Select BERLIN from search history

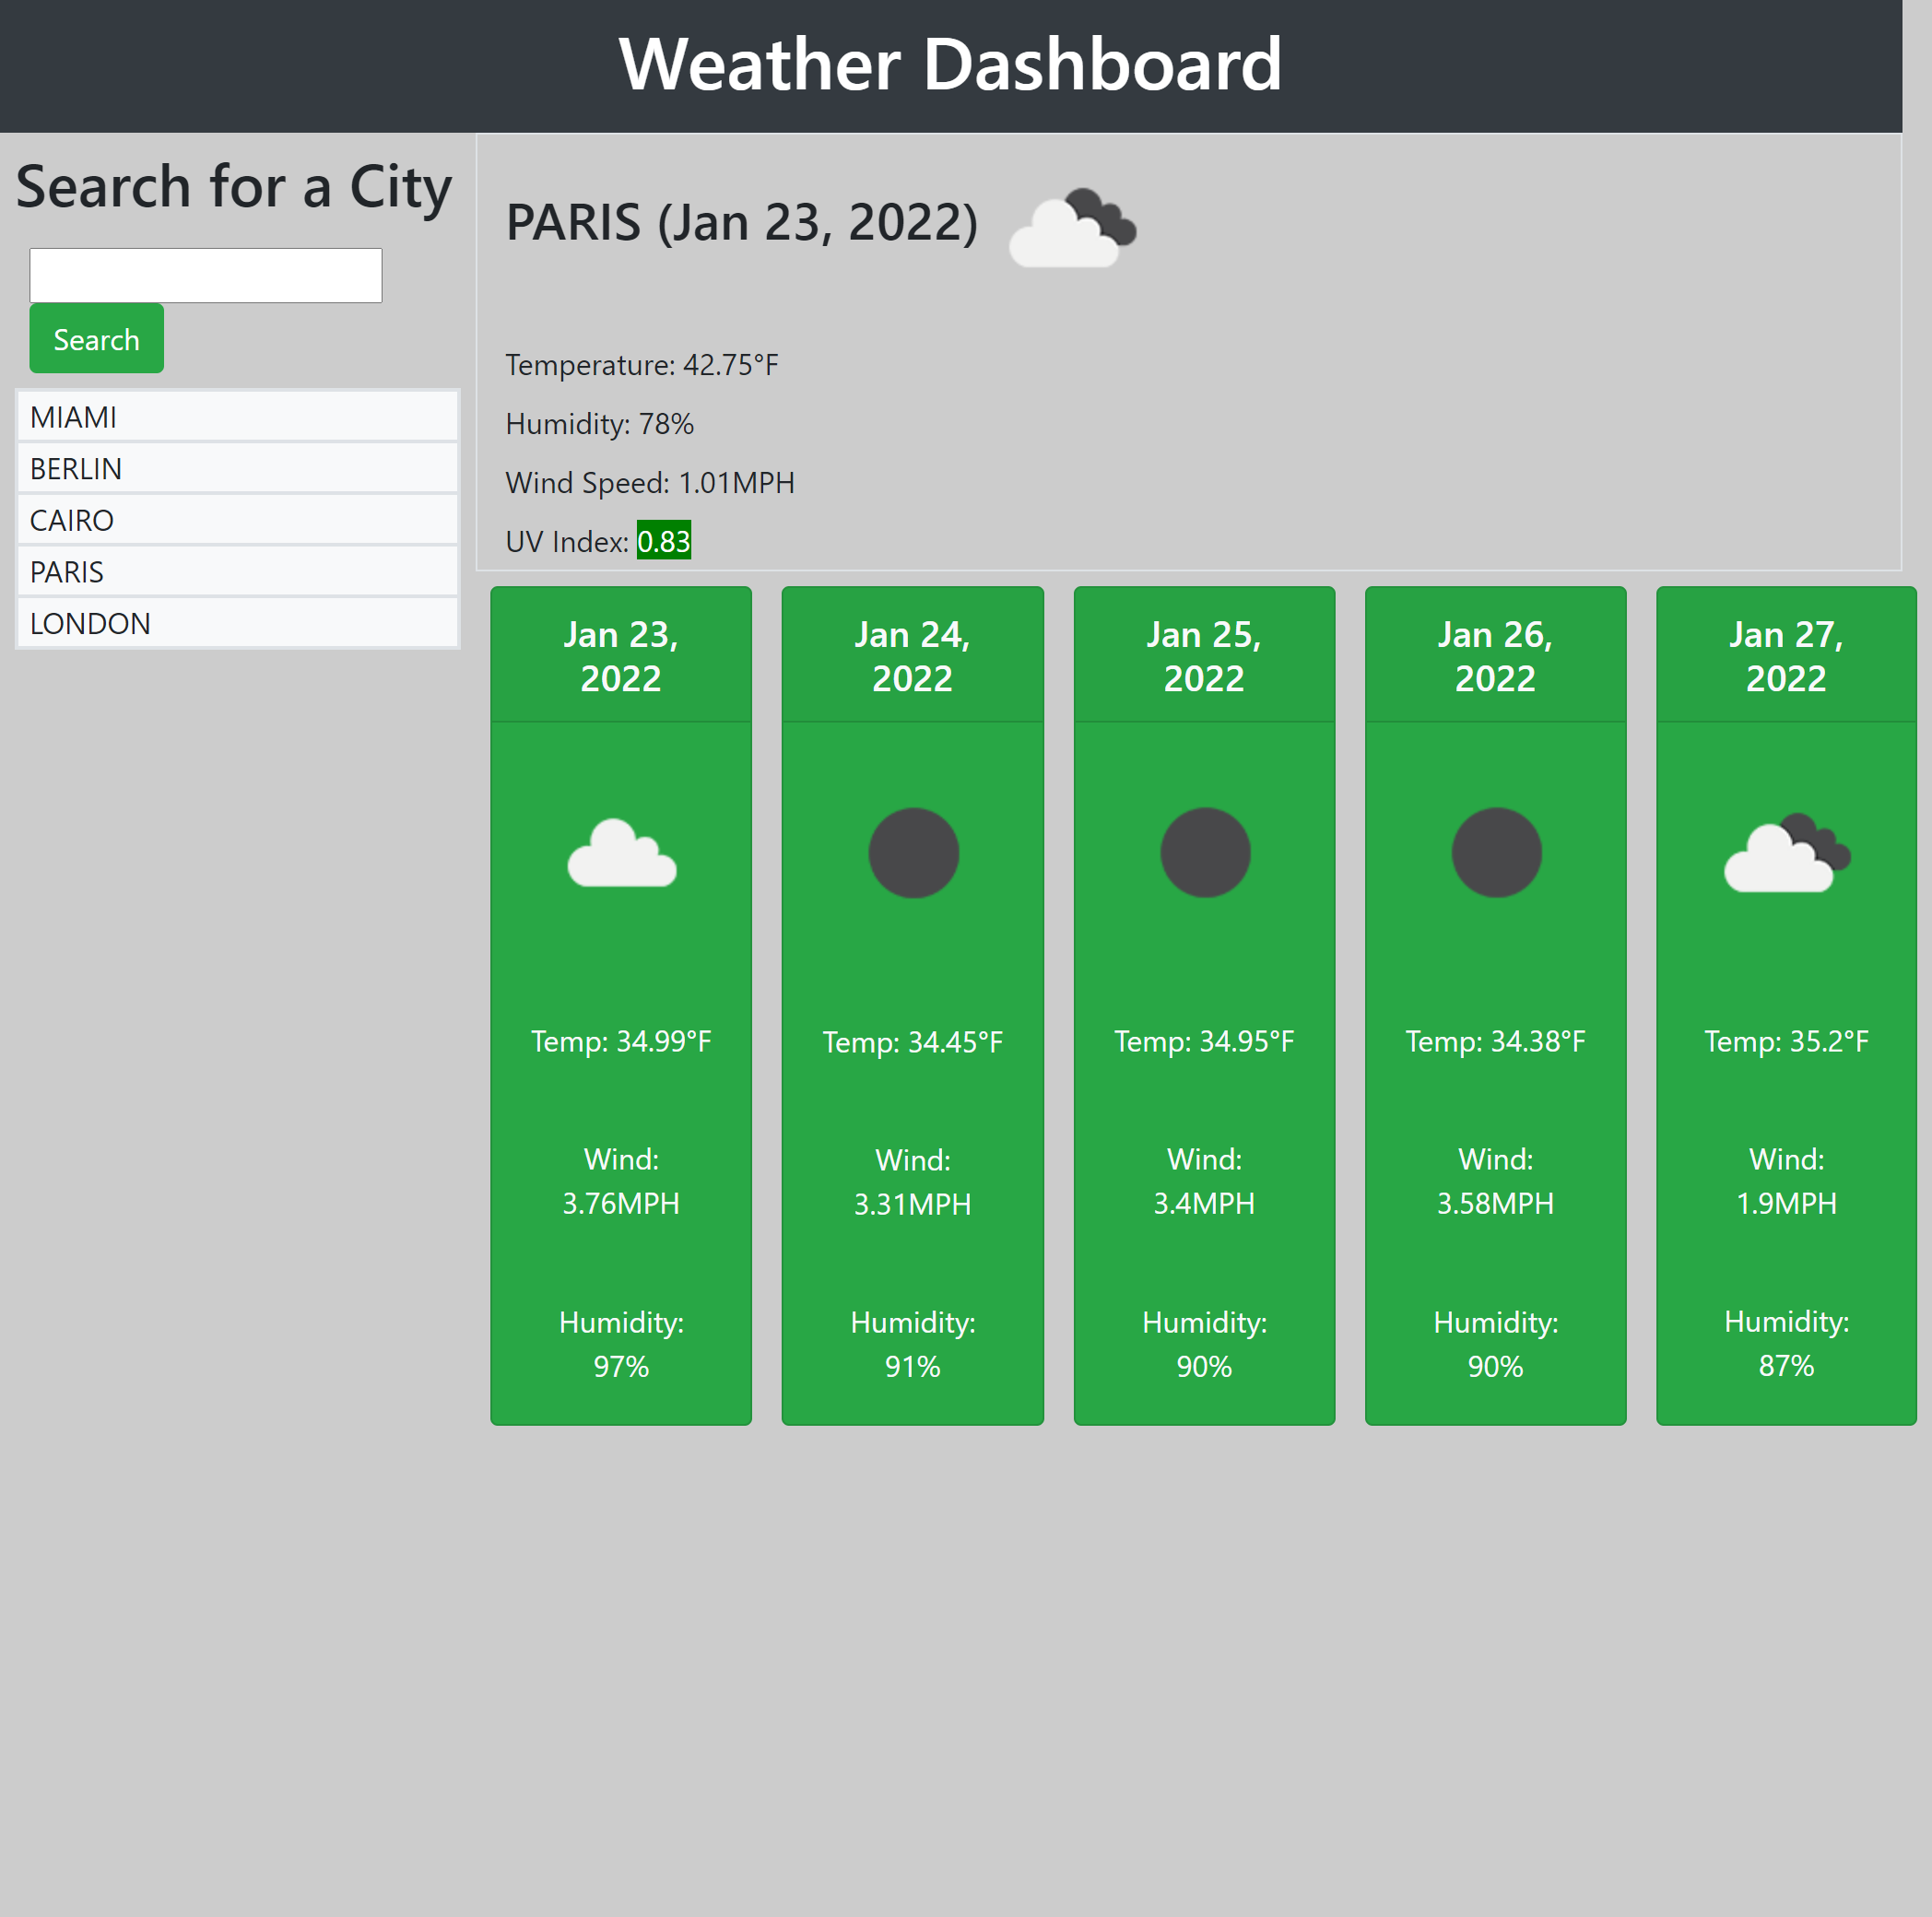click(237, 468)
